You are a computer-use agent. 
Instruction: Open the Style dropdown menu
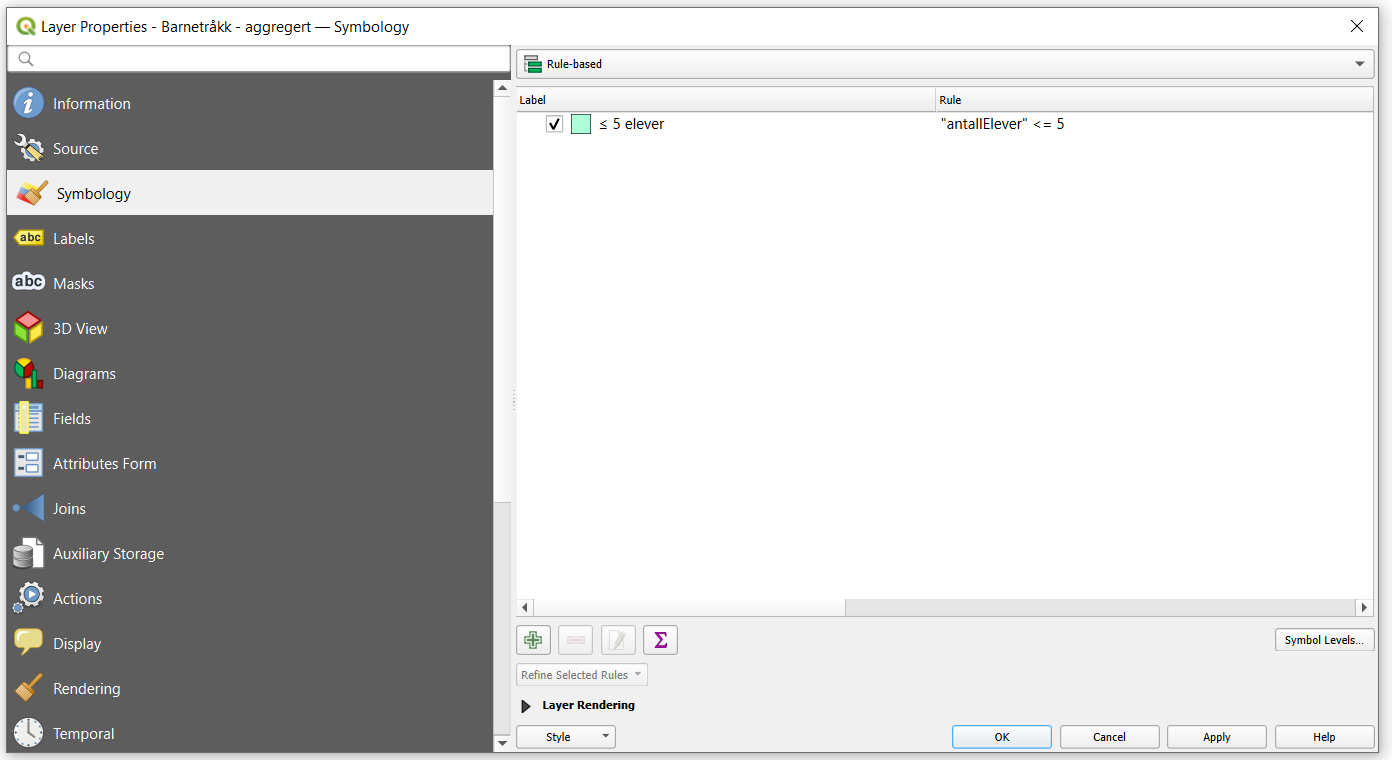[566, 737]
